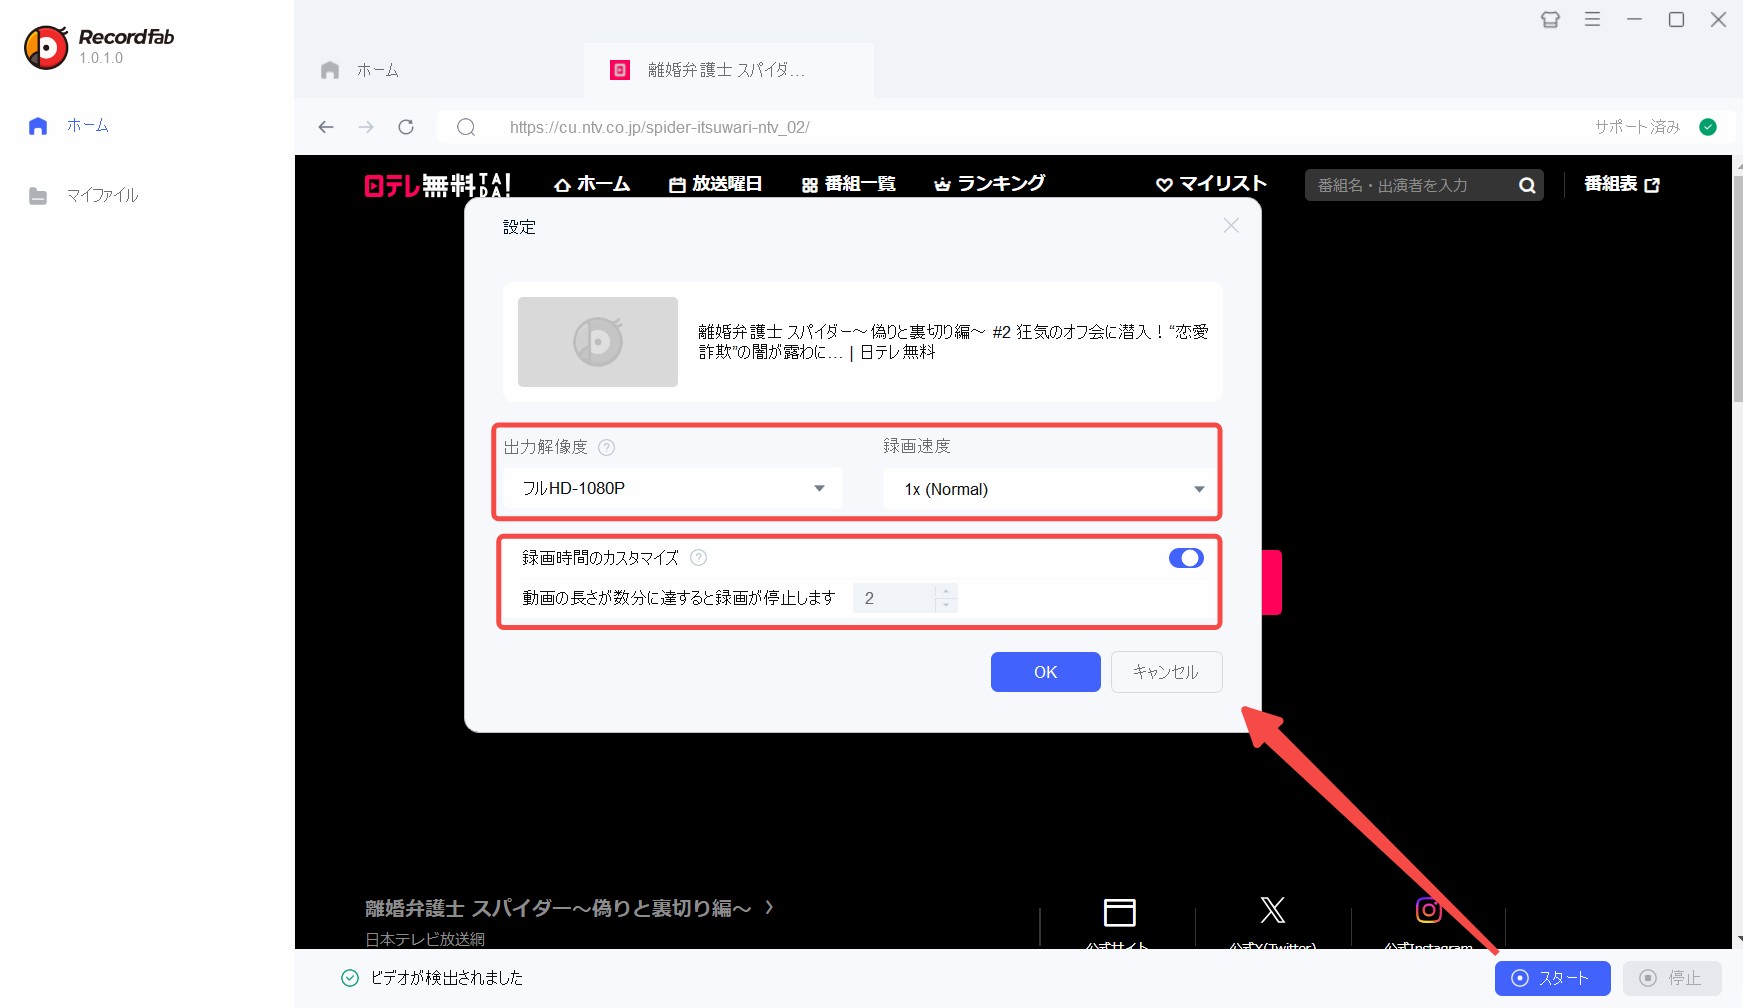Click the 出力解像度 help question icon
Viewport: 1743px width, 1008px height.
[x=606, y=447]
